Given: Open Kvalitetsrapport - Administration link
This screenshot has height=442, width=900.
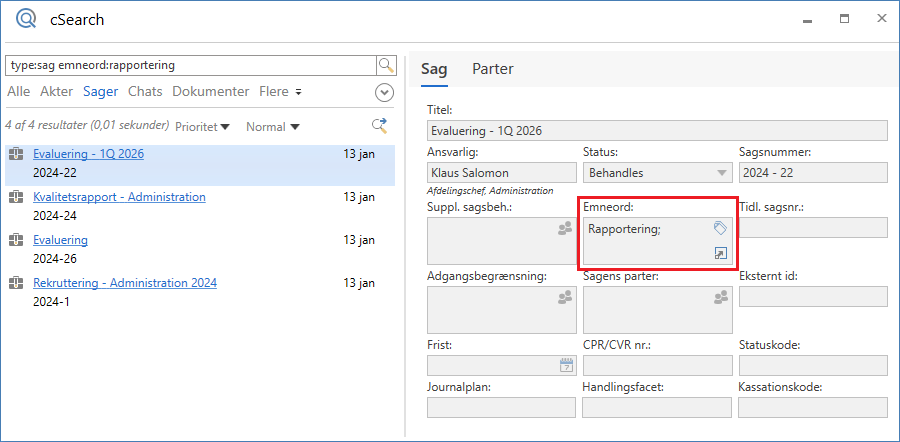Looking at the screenshot, I should [119, 197].
